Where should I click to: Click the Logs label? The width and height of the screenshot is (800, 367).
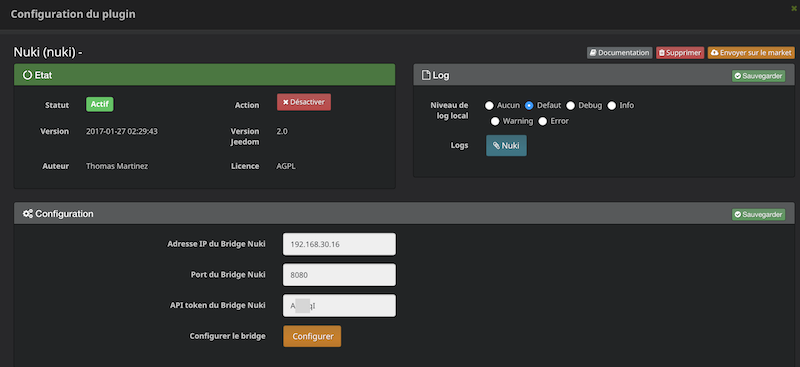(460, 145)
